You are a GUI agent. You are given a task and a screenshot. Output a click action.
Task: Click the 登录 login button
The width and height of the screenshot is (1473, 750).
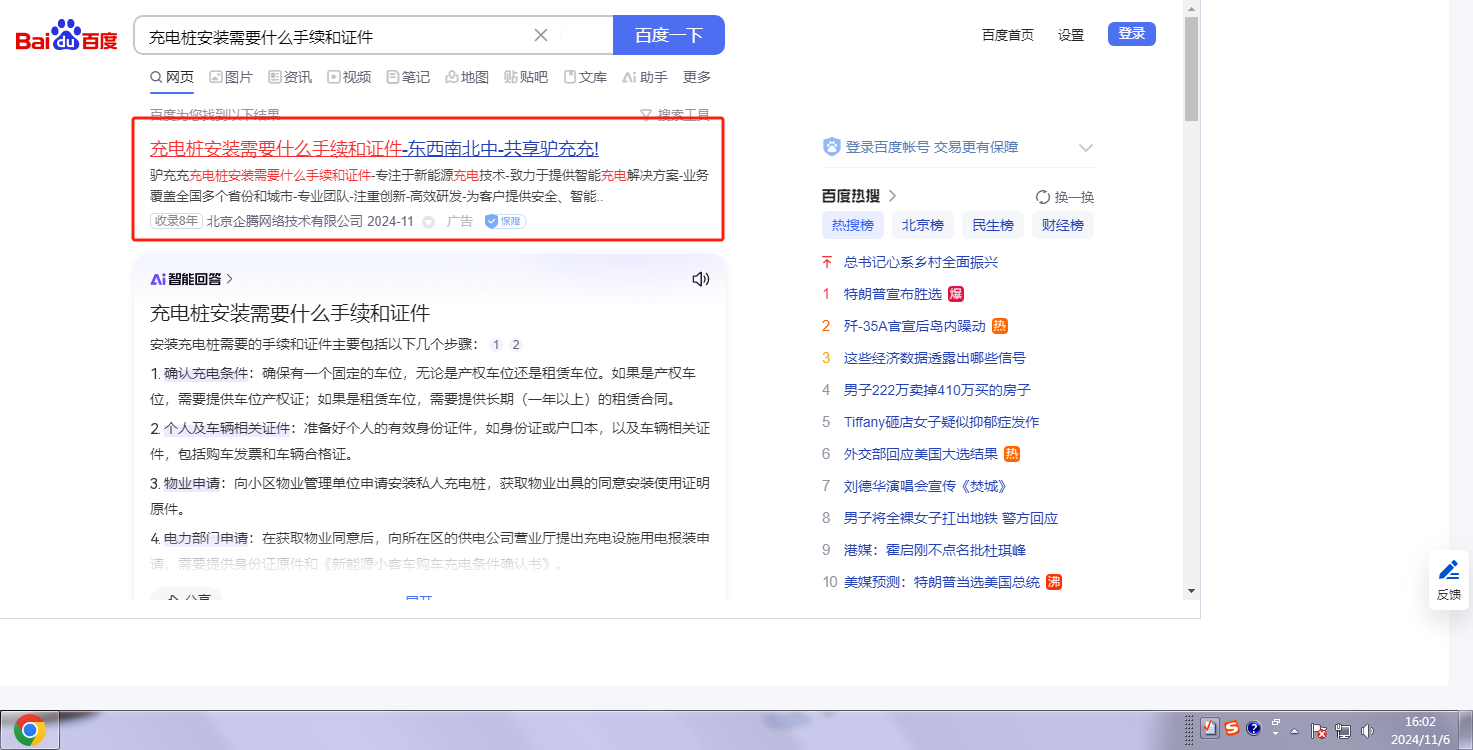coord(1131,34)
